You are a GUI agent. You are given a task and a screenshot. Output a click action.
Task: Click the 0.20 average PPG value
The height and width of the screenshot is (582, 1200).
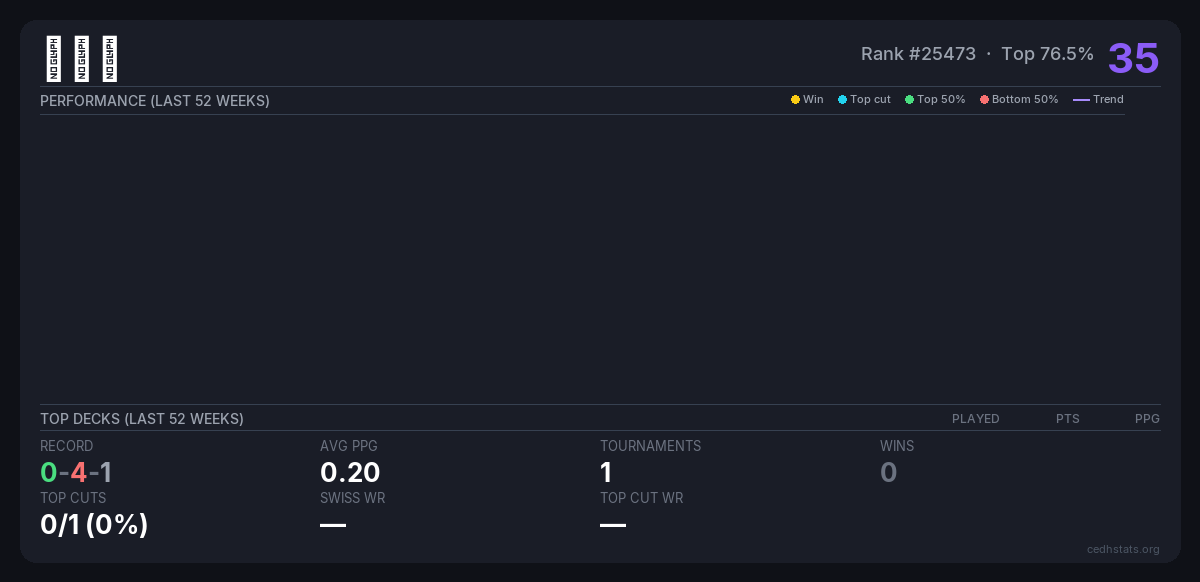350,472
